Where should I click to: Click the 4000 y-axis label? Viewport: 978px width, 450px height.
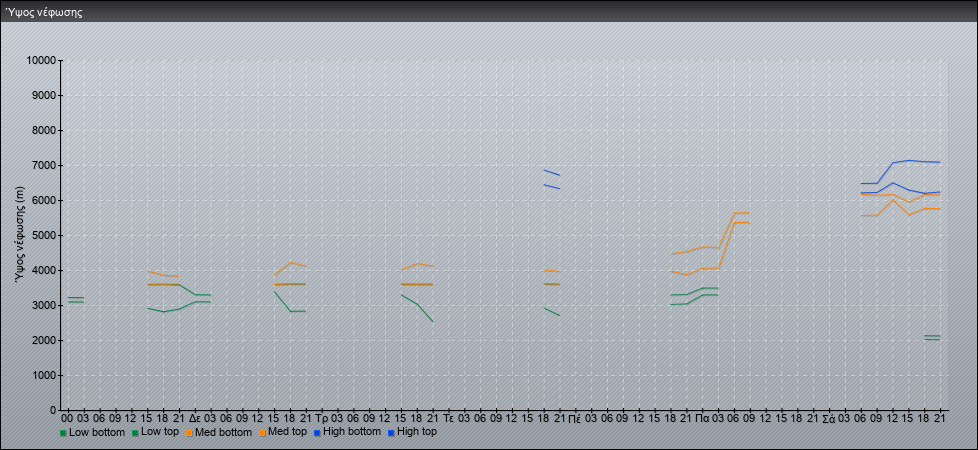point(44,270)
